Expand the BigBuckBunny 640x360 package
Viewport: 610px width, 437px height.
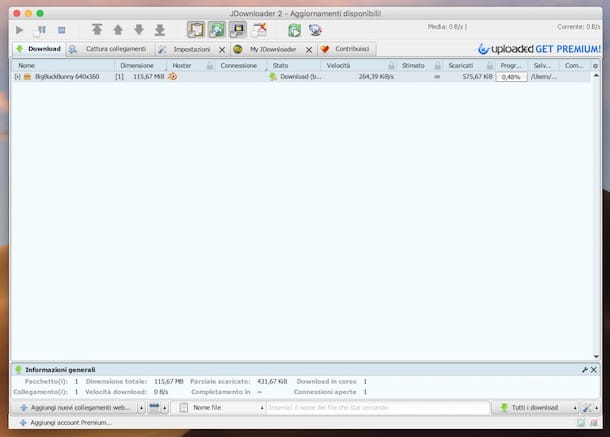(x=17, y=77)
